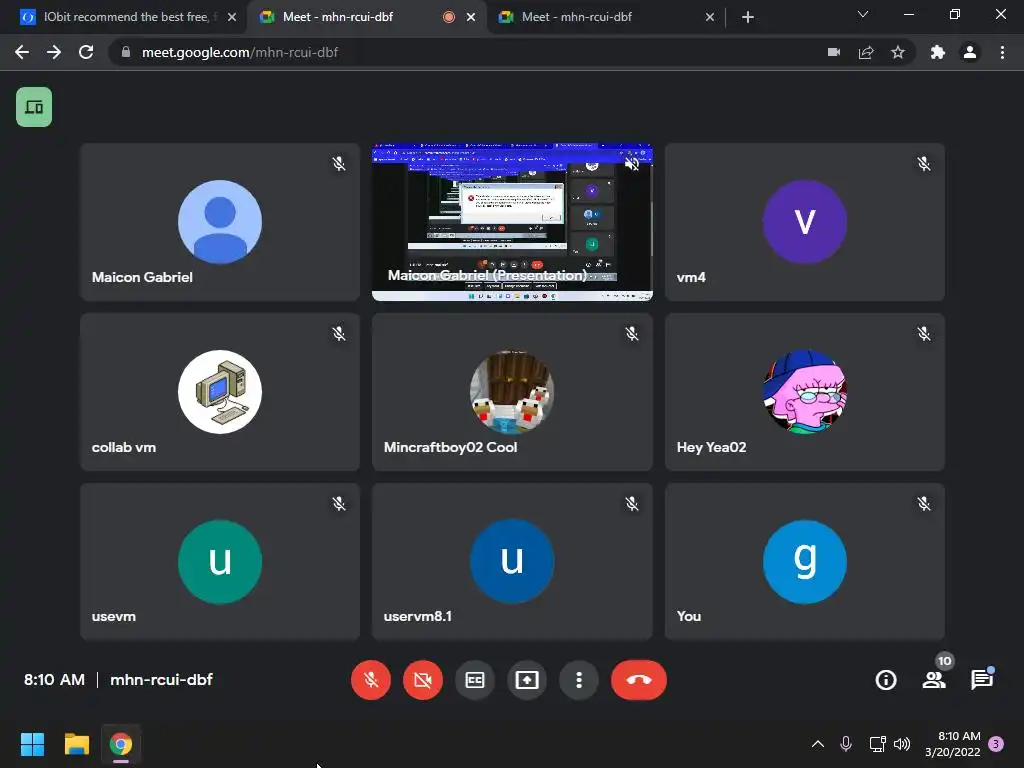This screenshot has width=1024, height=768.
Task: Expand the tab search dropdown
Action: click(x=863, y=14)
